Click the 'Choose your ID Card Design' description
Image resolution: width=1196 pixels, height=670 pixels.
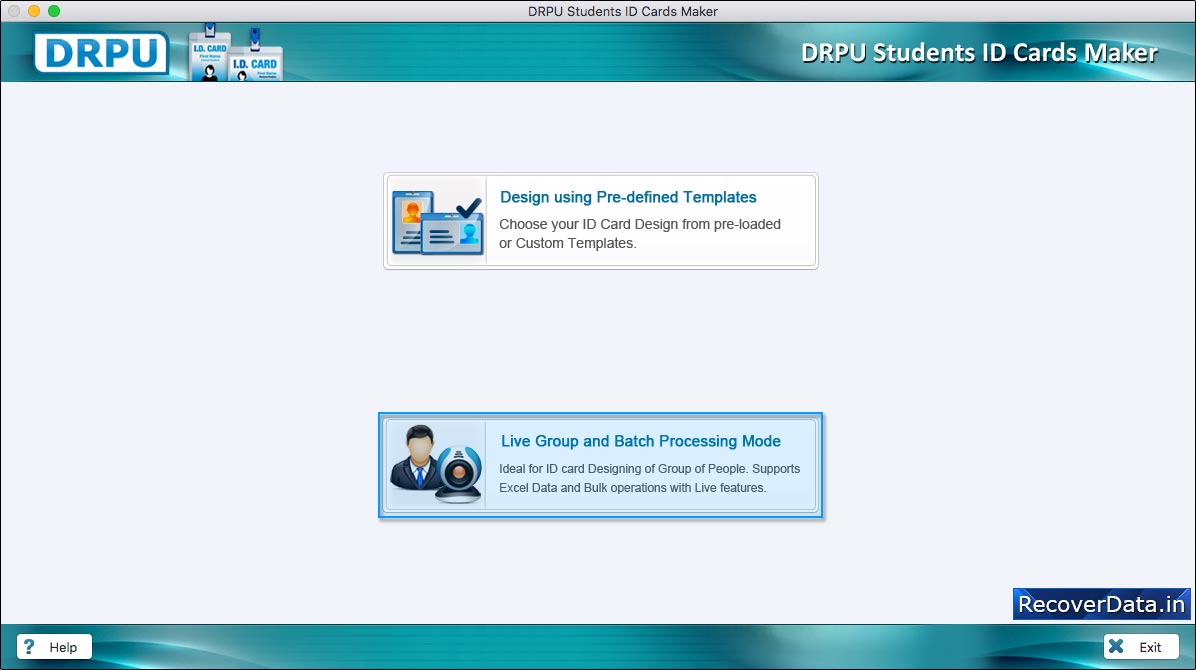[640, 234]
